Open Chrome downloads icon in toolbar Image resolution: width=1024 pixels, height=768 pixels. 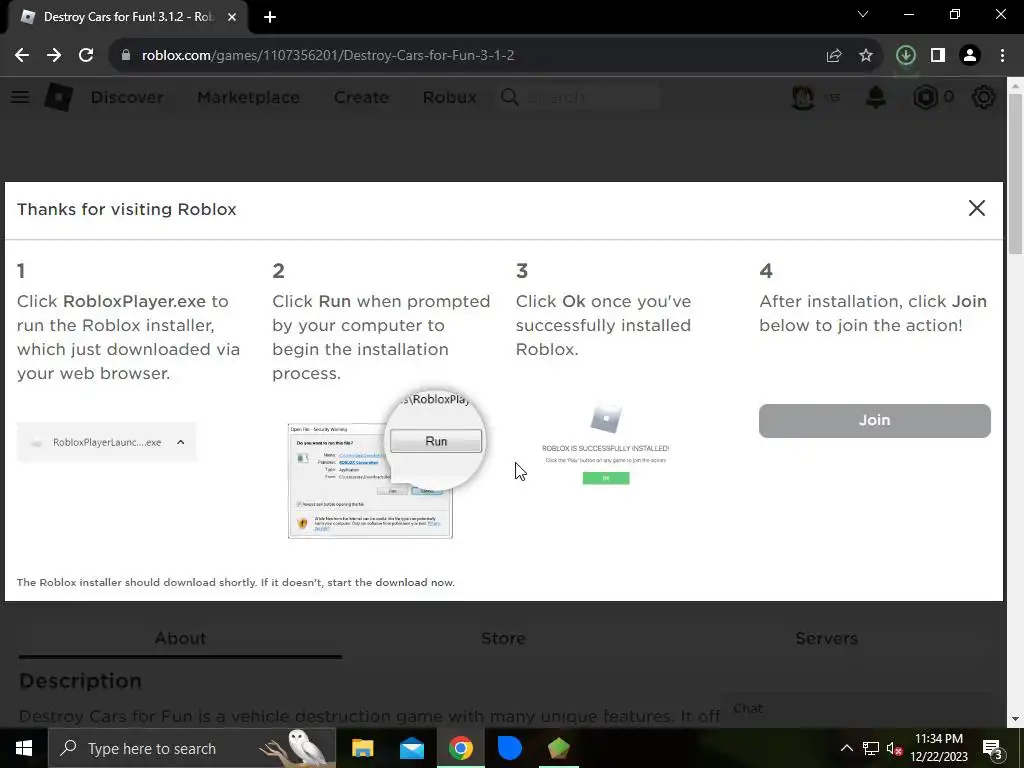pos(906,56)
